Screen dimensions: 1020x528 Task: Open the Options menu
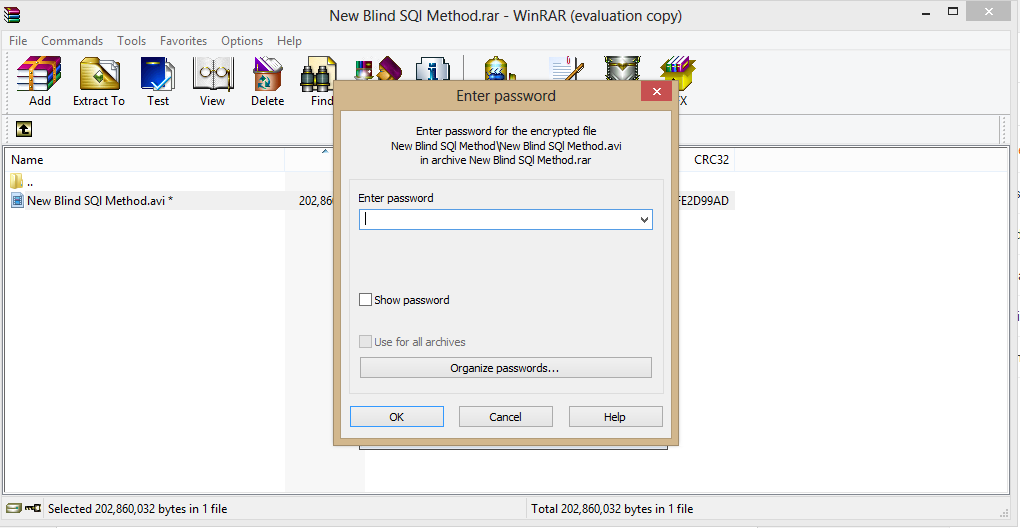tap(242, 40)
